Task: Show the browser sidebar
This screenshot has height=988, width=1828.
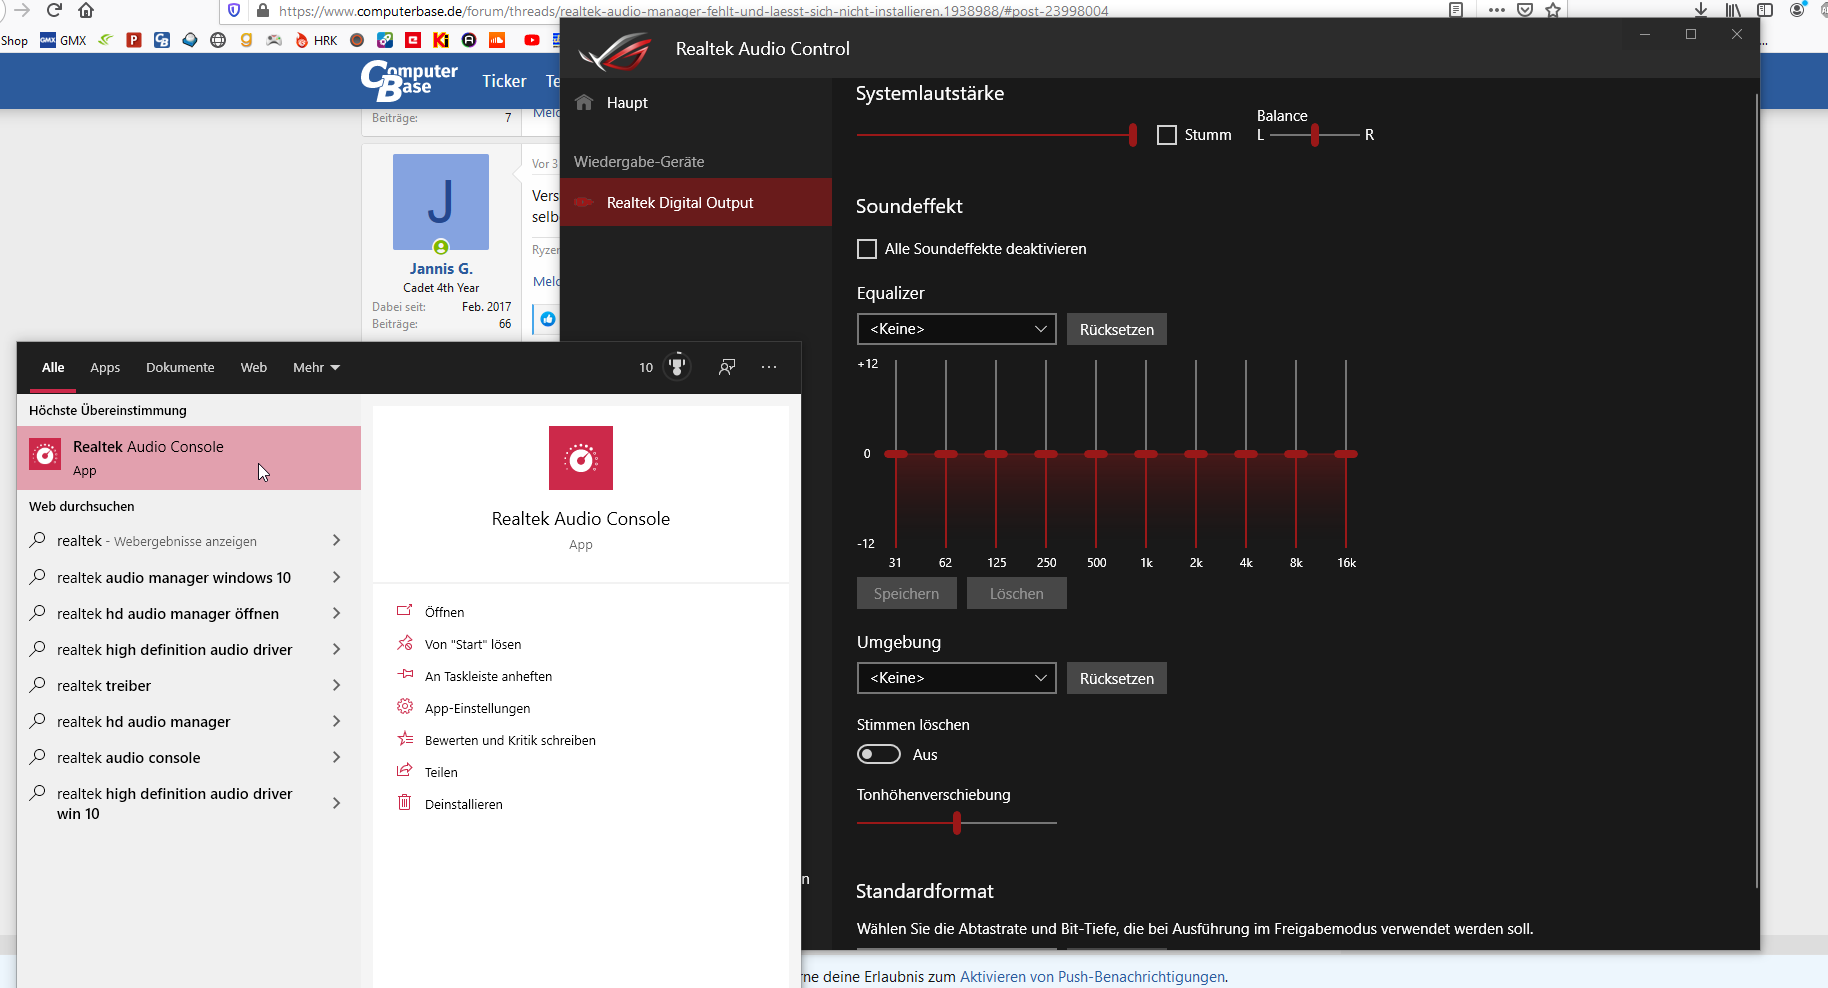Action: pyautogui.click(x=1765, y=10)
